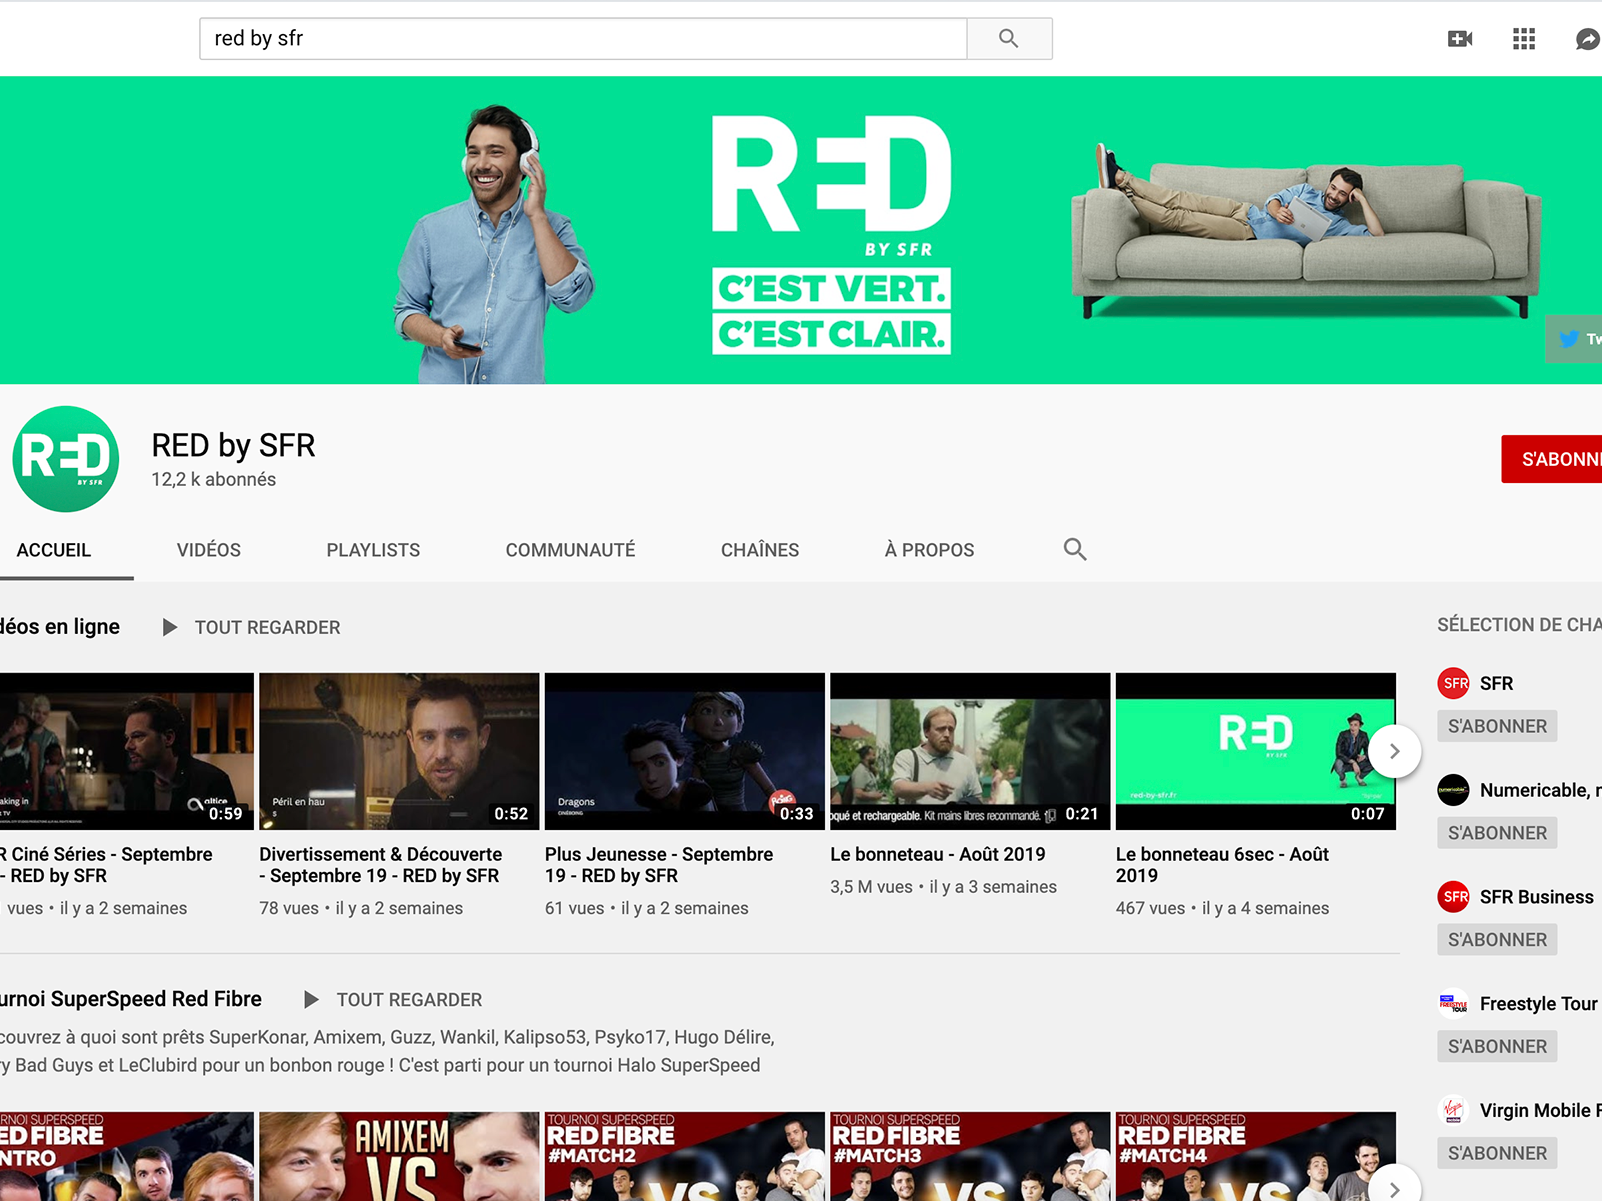Screen dimensions: 1602x1201
Task: Click TOUT REGARDER next to uploads
Action: coord(267,627)
